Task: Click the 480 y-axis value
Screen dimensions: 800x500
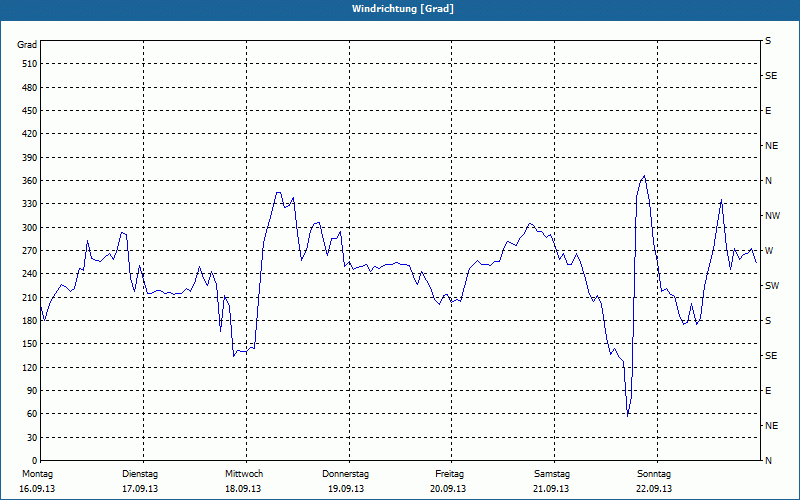Action: (x=30, y=88)
